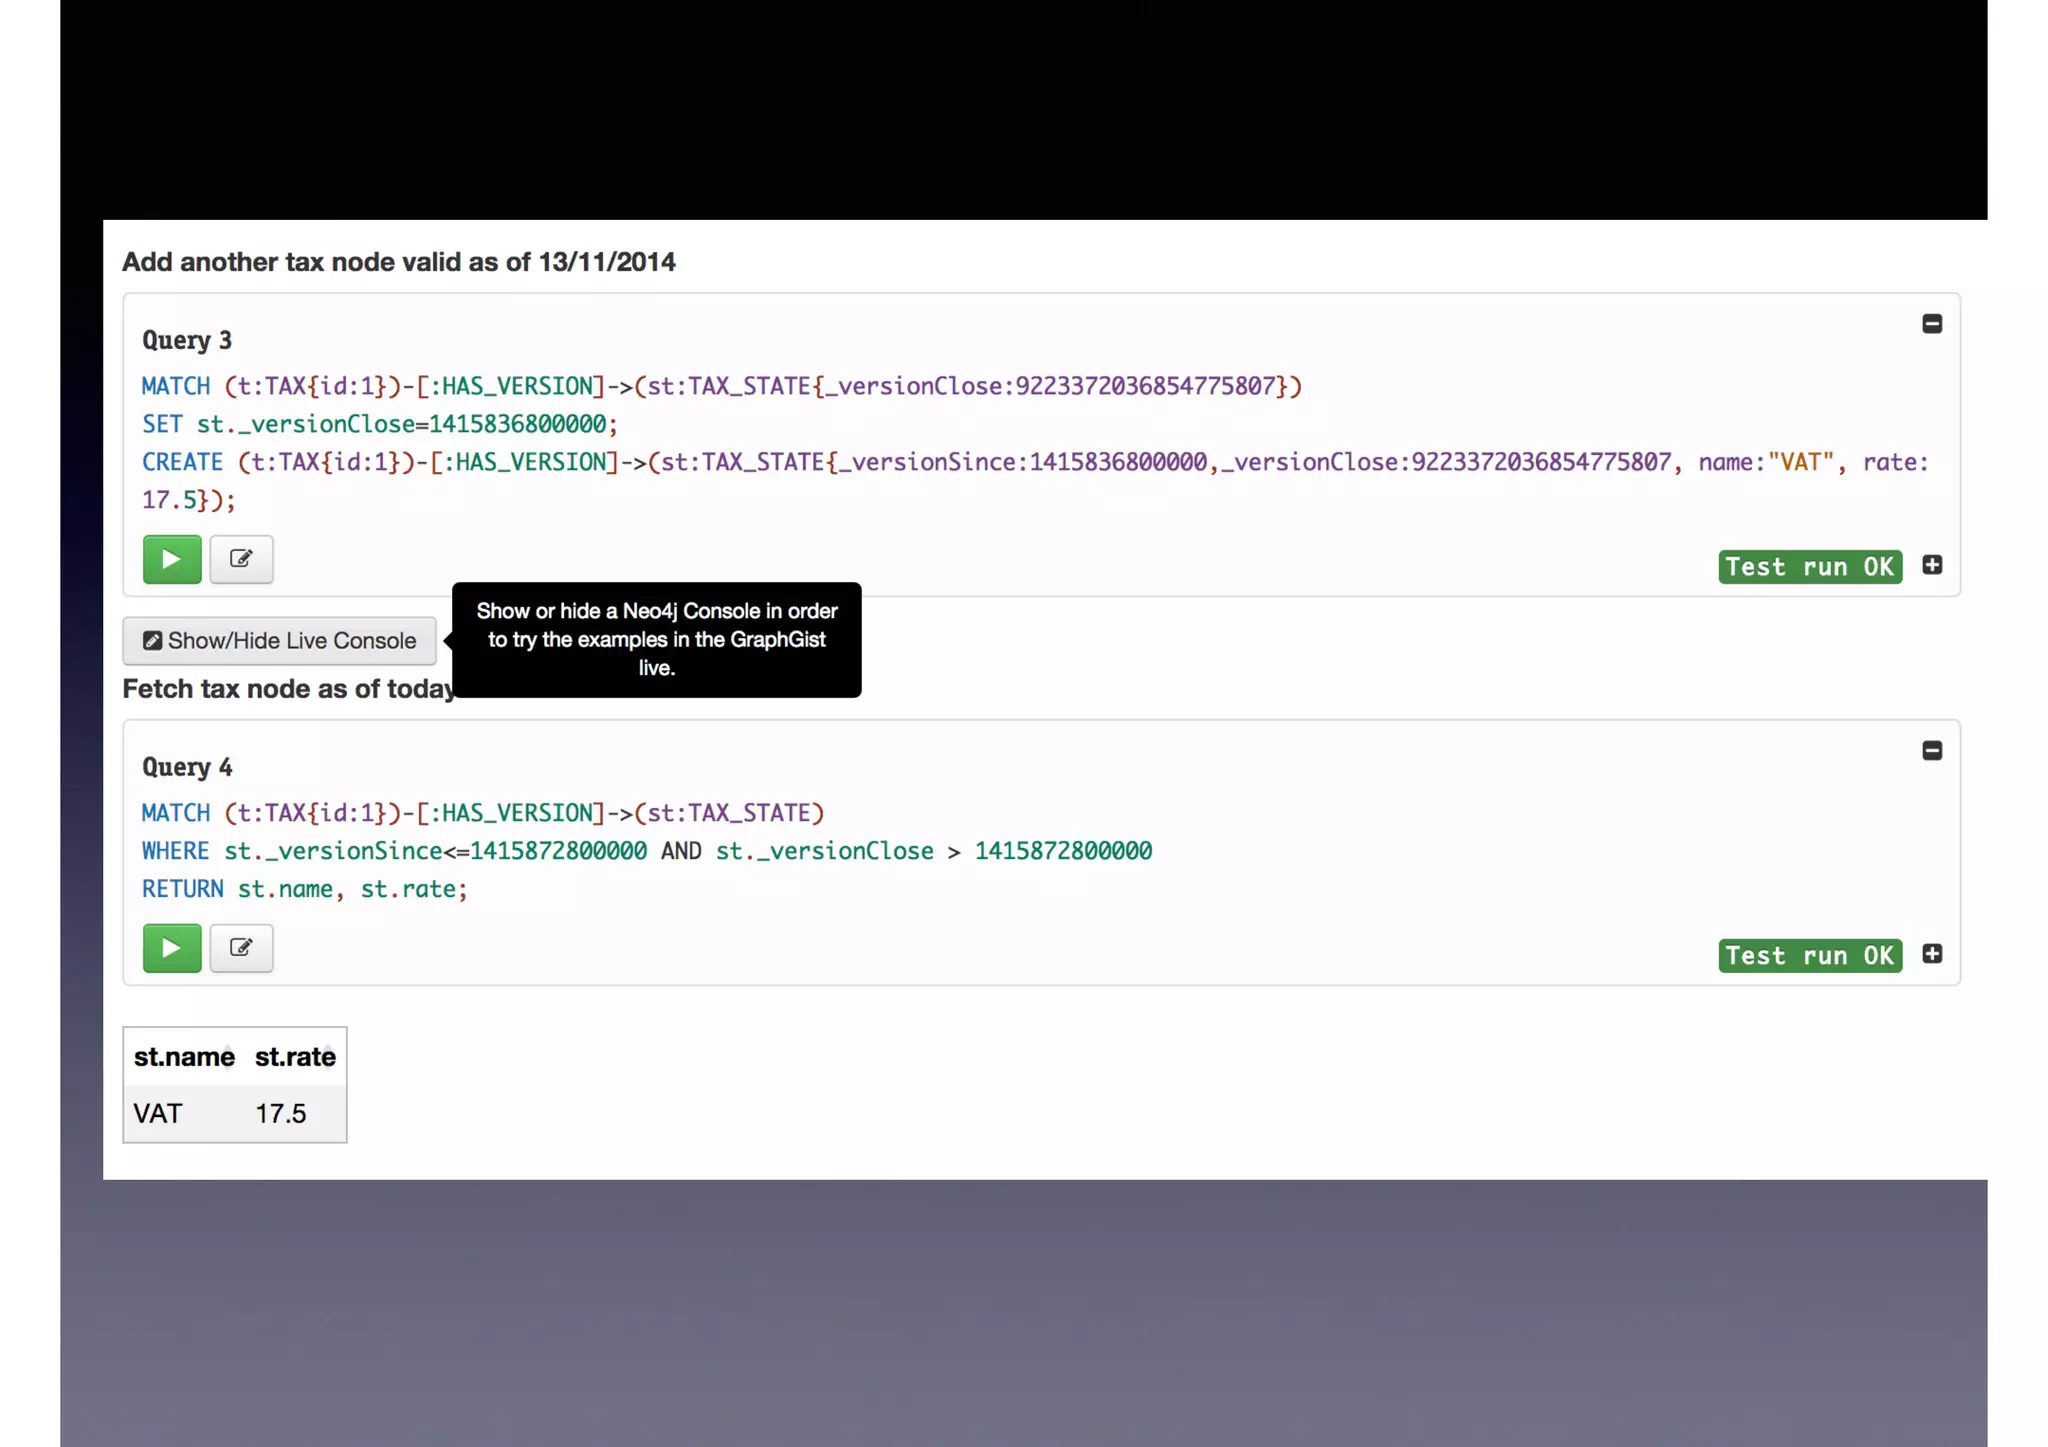
Task: Click Query 4 Test run OK badge
Action: pyautogui.click(x=1809, y=956)
